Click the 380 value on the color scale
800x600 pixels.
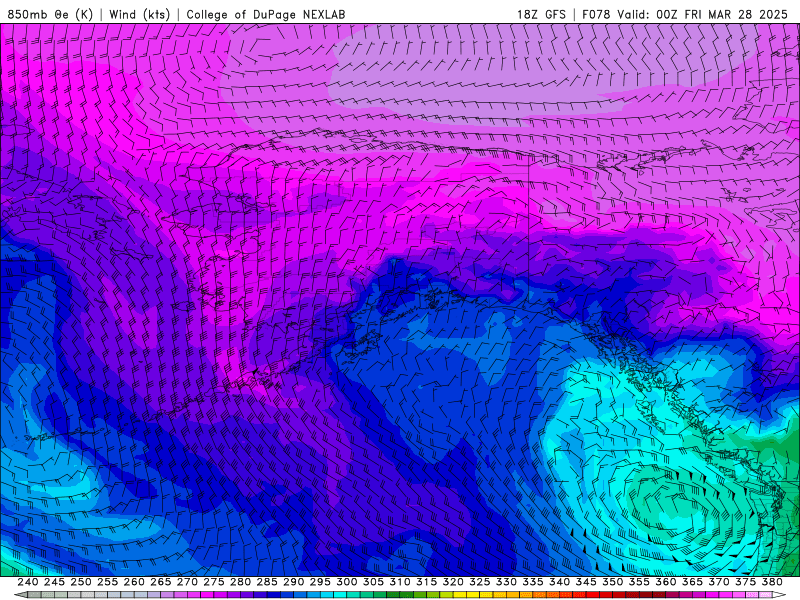pyautogui.click(x=772, y=582)
